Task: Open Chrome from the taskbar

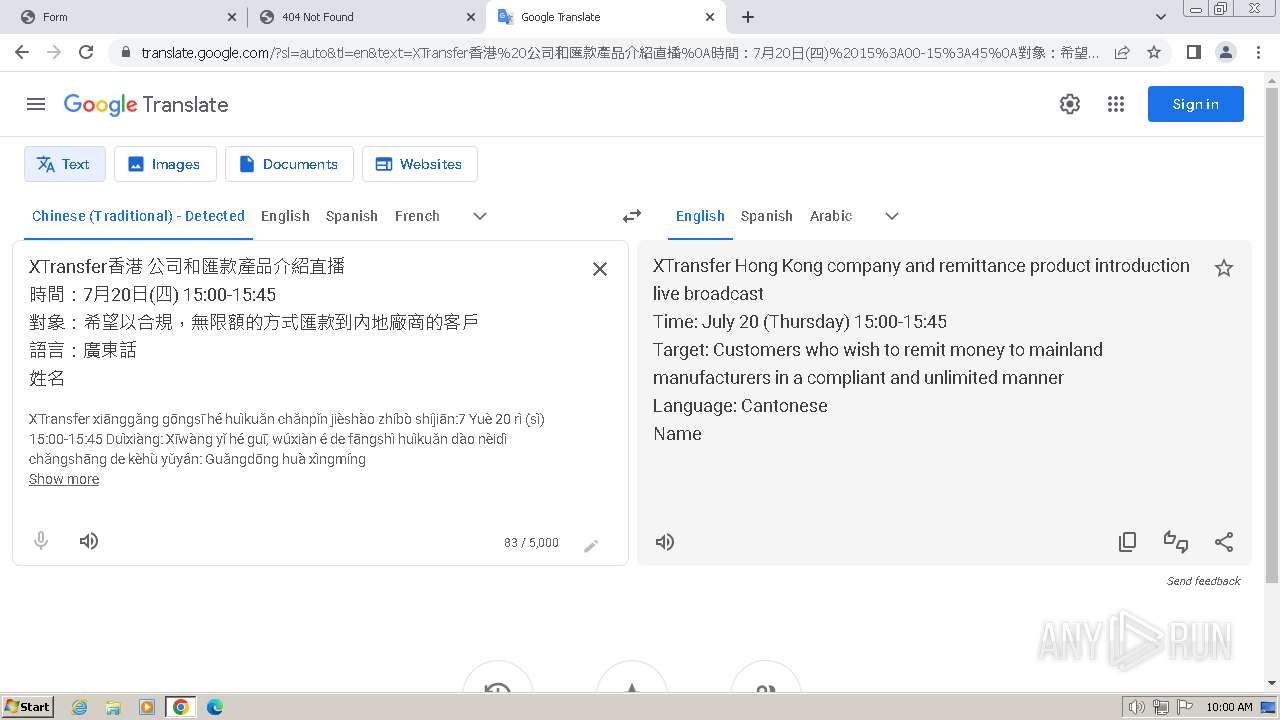Action: 181,707
